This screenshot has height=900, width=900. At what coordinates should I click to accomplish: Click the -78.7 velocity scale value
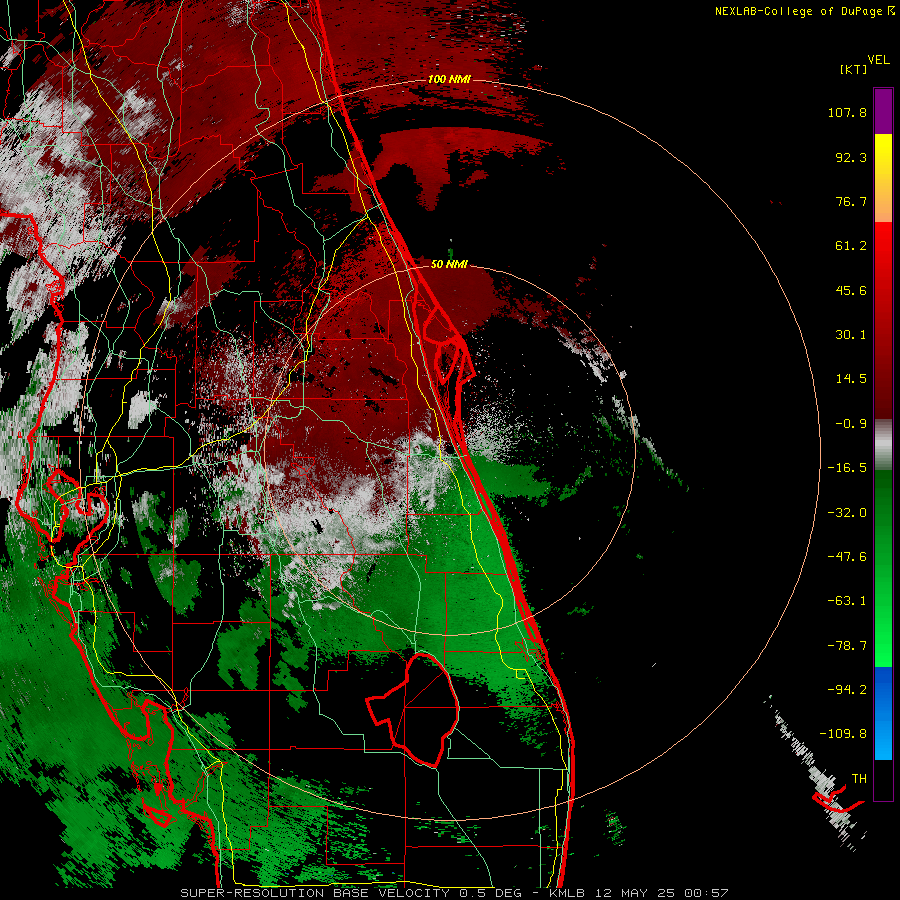tap(847, 646)
